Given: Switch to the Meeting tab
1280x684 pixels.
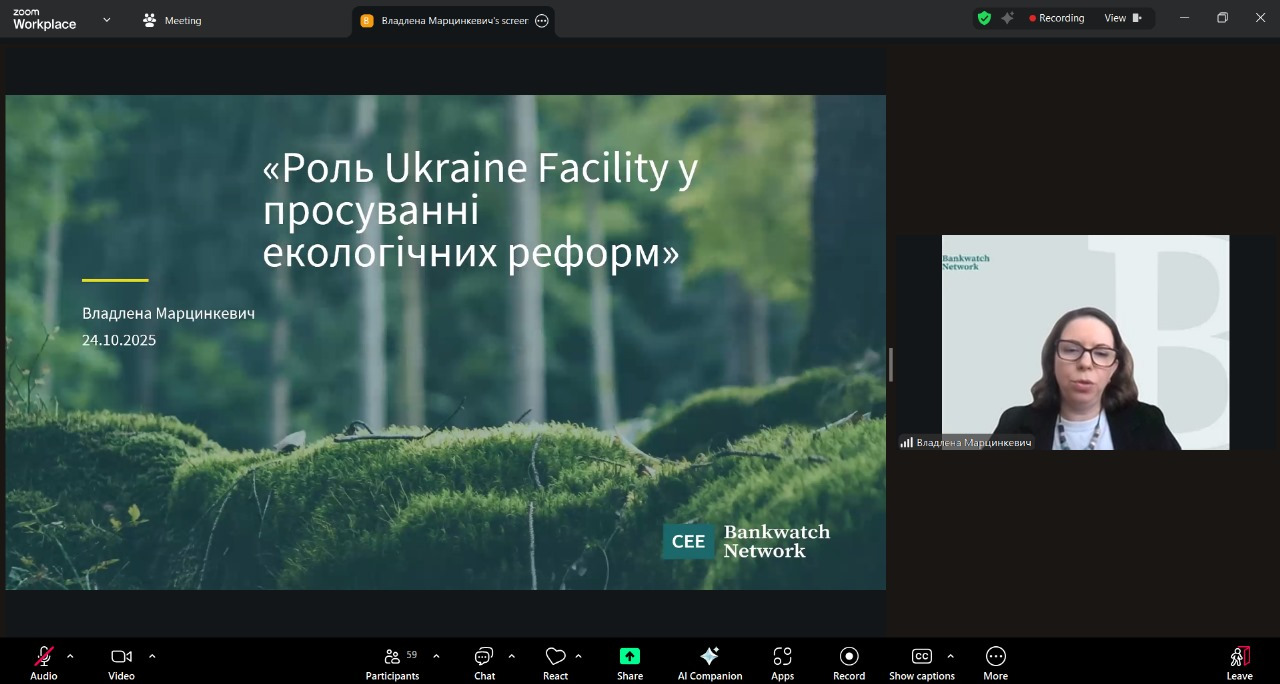Looking at the screenshot, I should click(172, 20).
